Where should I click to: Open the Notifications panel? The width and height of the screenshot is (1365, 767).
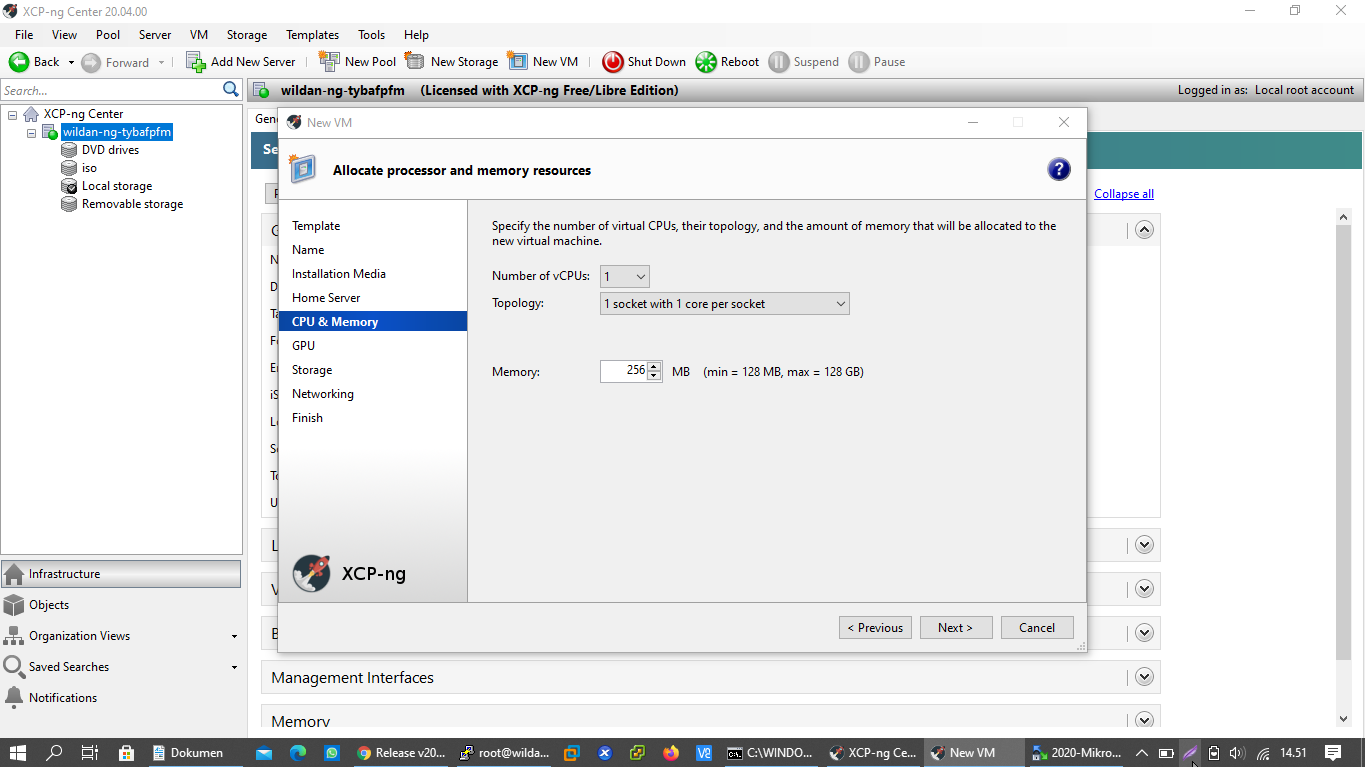[121, 698]
